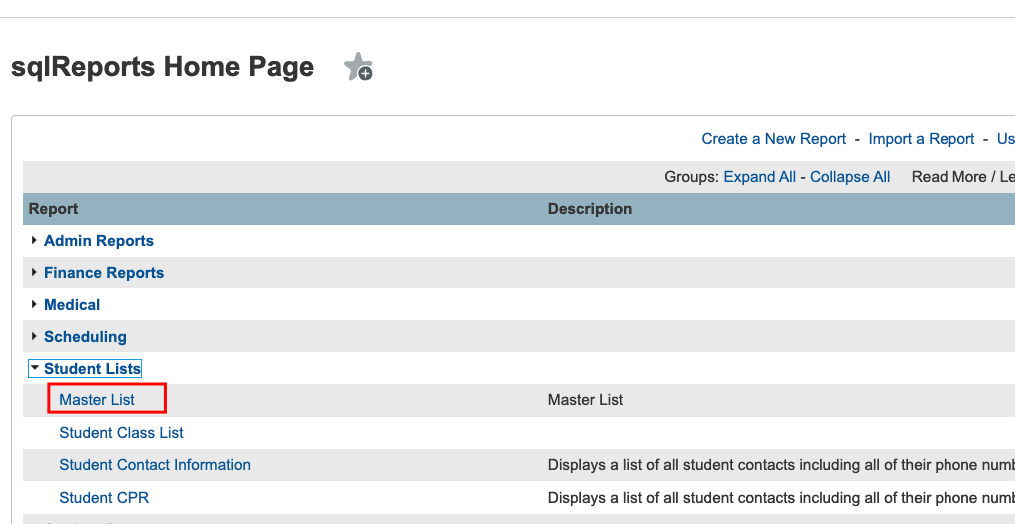Expand the Finance Reports group arrow
The height and width of the screenshot is (524, 1015).
coord(34,273)
